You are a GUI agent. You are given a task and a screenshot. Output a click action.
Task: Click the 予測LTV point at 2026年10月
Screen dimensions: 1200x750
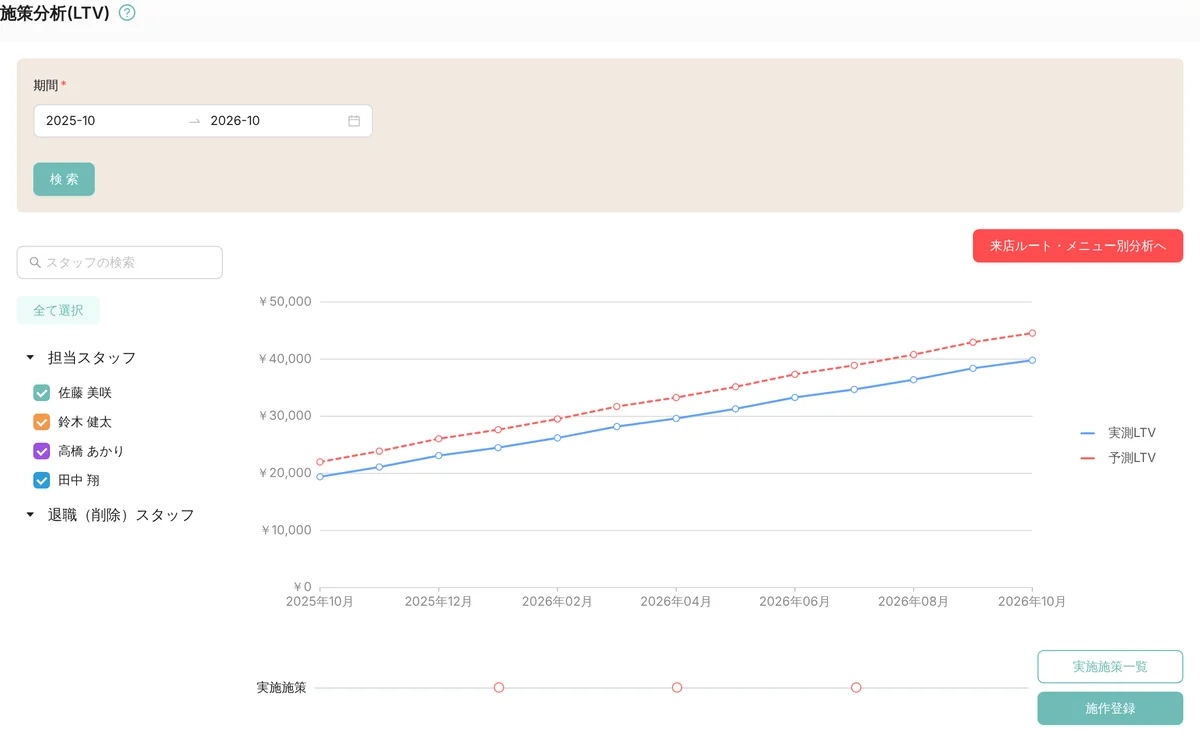[1032, 333]
